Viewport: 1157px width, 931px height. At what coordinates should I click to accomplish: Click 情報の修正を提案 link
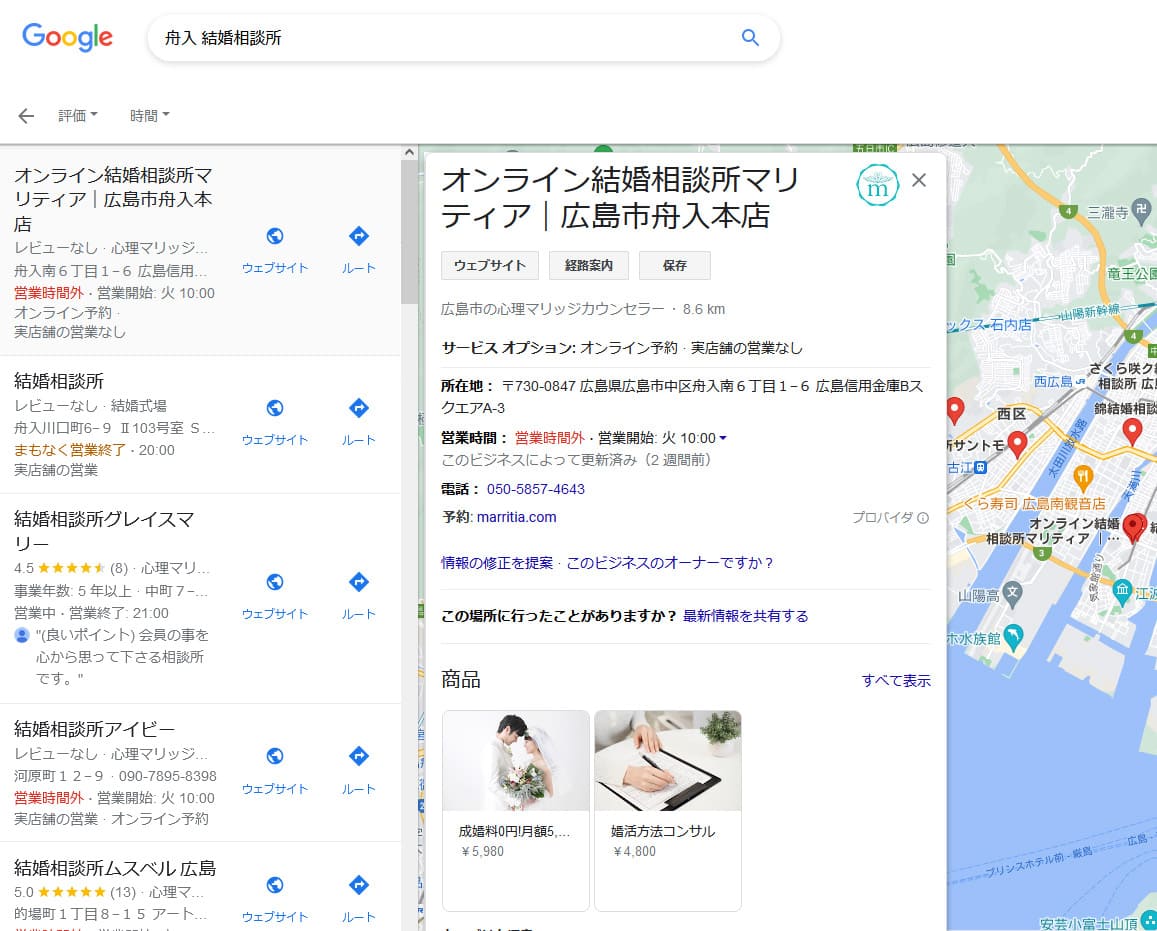tap(497, 563)
